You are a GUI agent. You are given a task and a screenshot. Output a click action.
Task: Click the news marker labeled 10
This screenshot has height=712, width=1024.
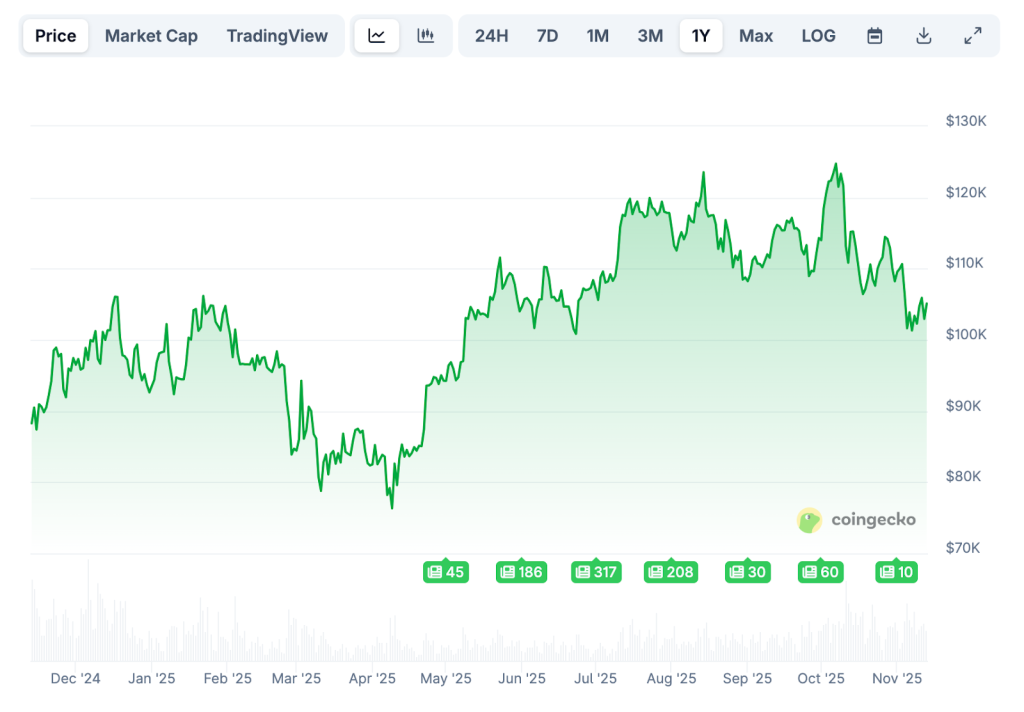pyautogui.click(x=897, y=572)
